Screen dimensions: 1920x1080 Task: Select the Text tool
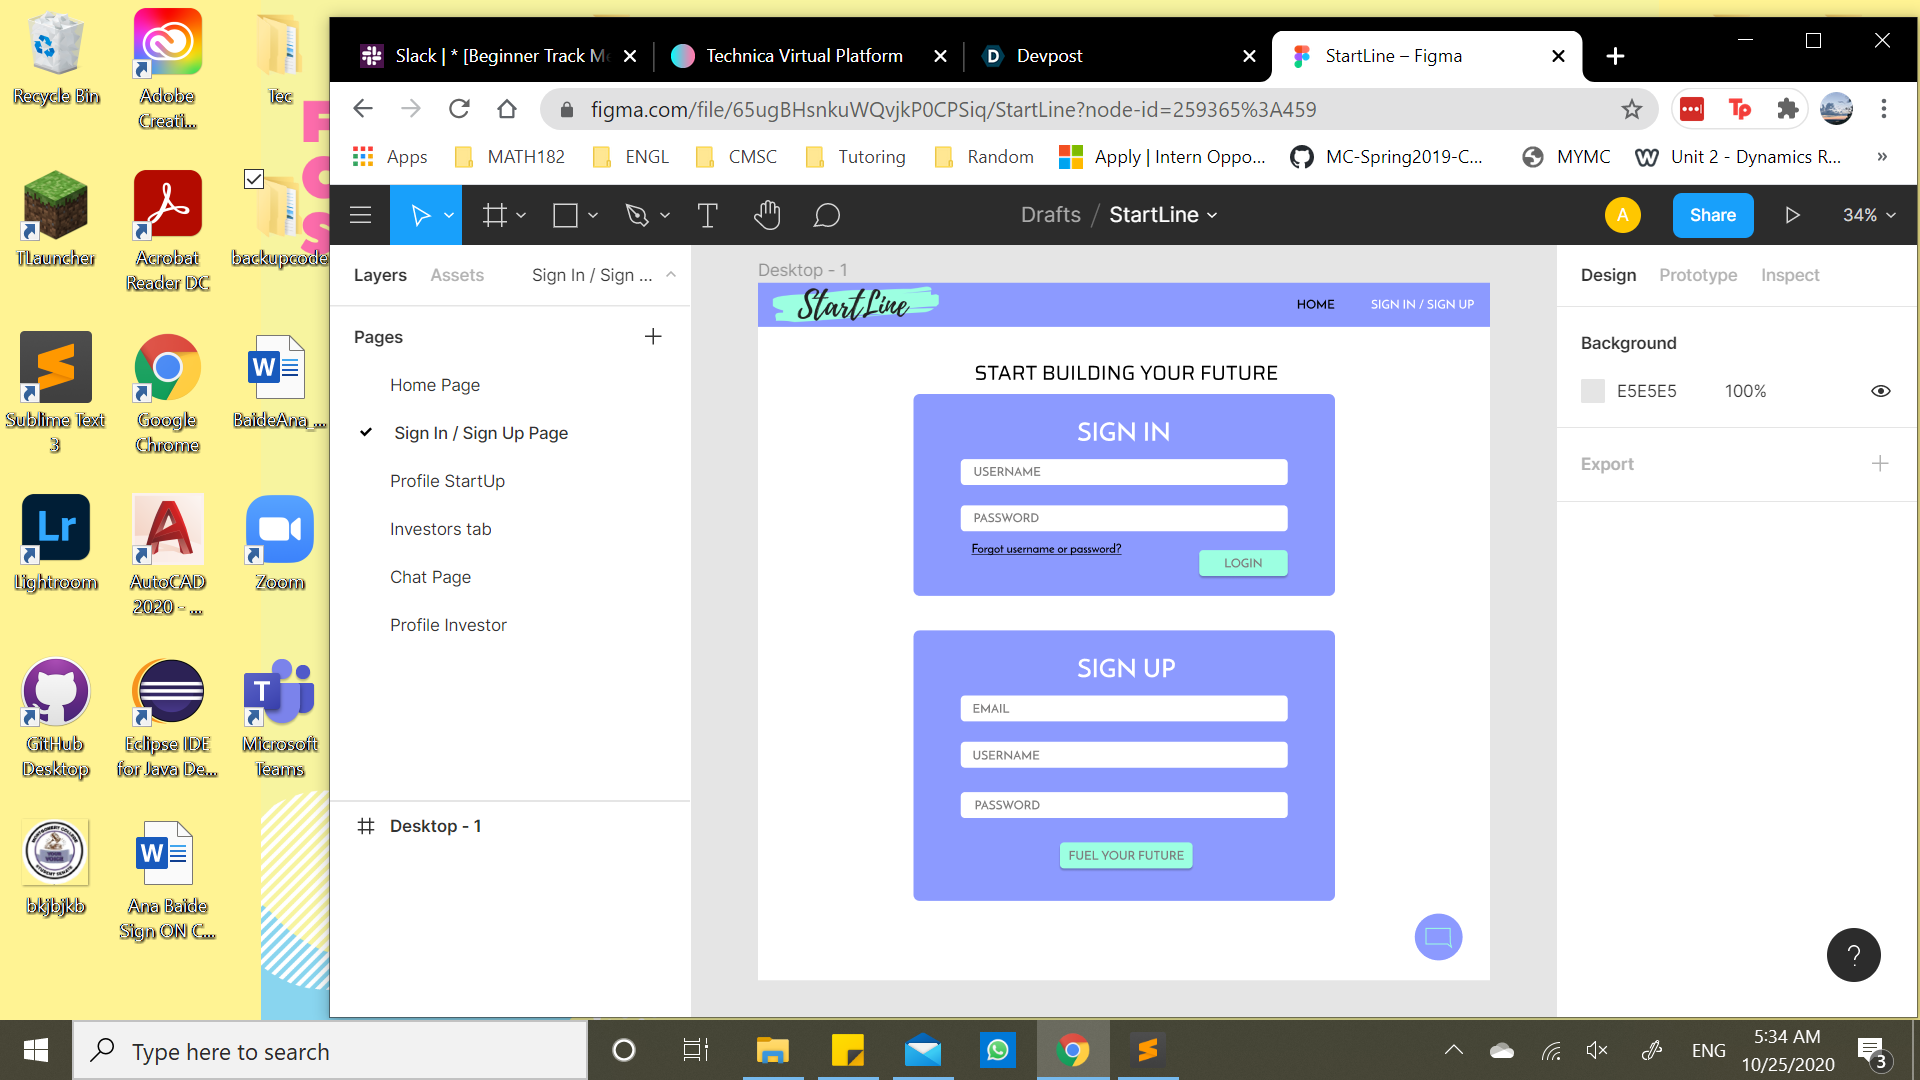(x=707, y=215)
